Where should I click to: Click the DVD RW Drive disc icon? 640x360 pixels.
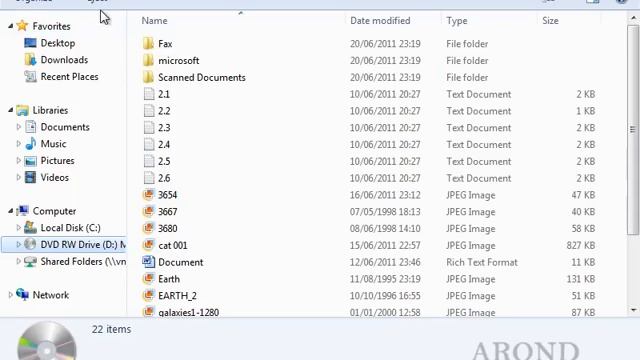(30, 244)
